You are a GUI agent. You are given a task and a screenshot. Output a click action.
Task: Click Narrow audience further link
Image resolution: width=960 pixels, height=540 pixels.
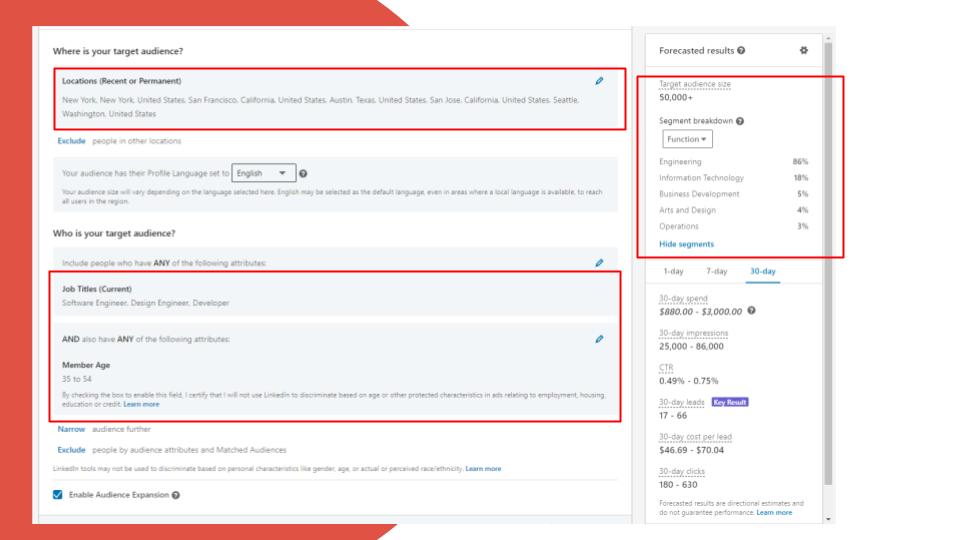pos(73,429)
